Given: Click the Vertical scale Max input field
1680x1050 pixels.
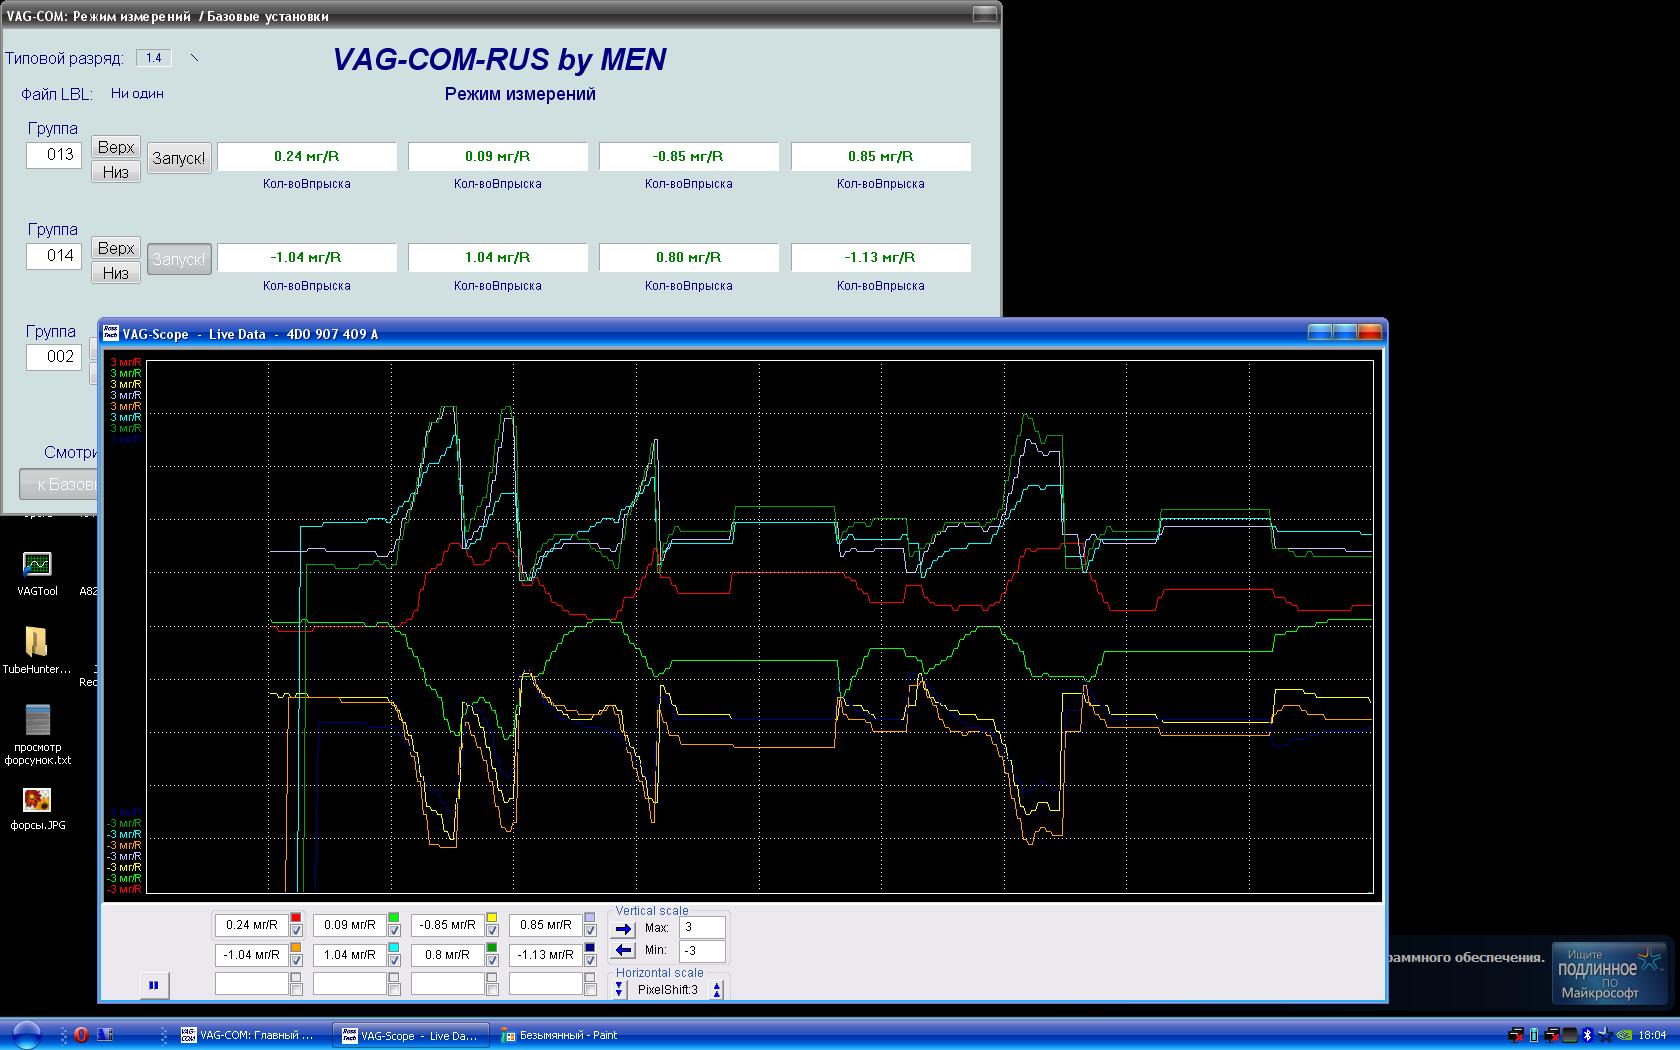Looking at the screenshot, I should 702,927.
